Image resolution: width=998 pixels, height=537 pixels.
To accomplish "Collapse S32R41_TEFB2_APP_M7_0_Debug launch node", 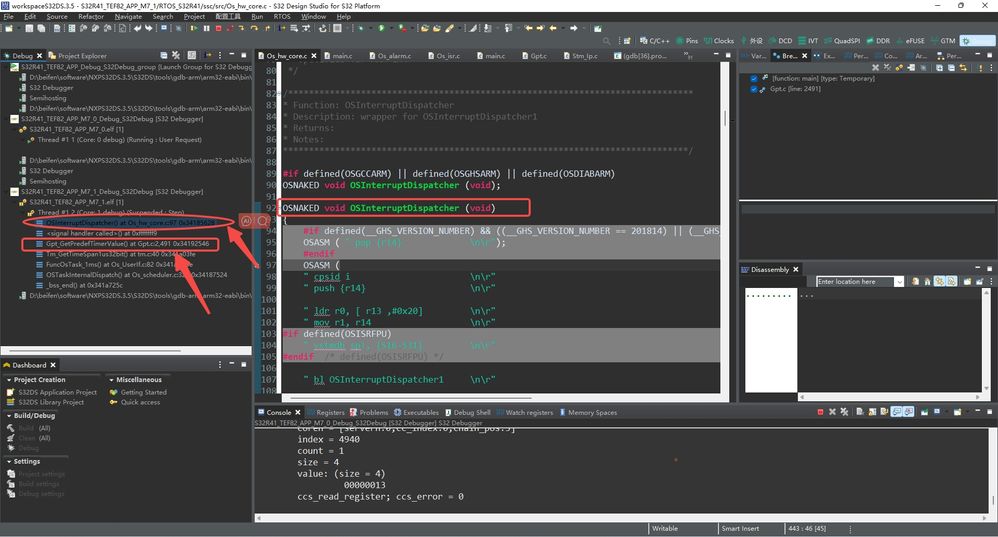I will [x=6, y=119].
